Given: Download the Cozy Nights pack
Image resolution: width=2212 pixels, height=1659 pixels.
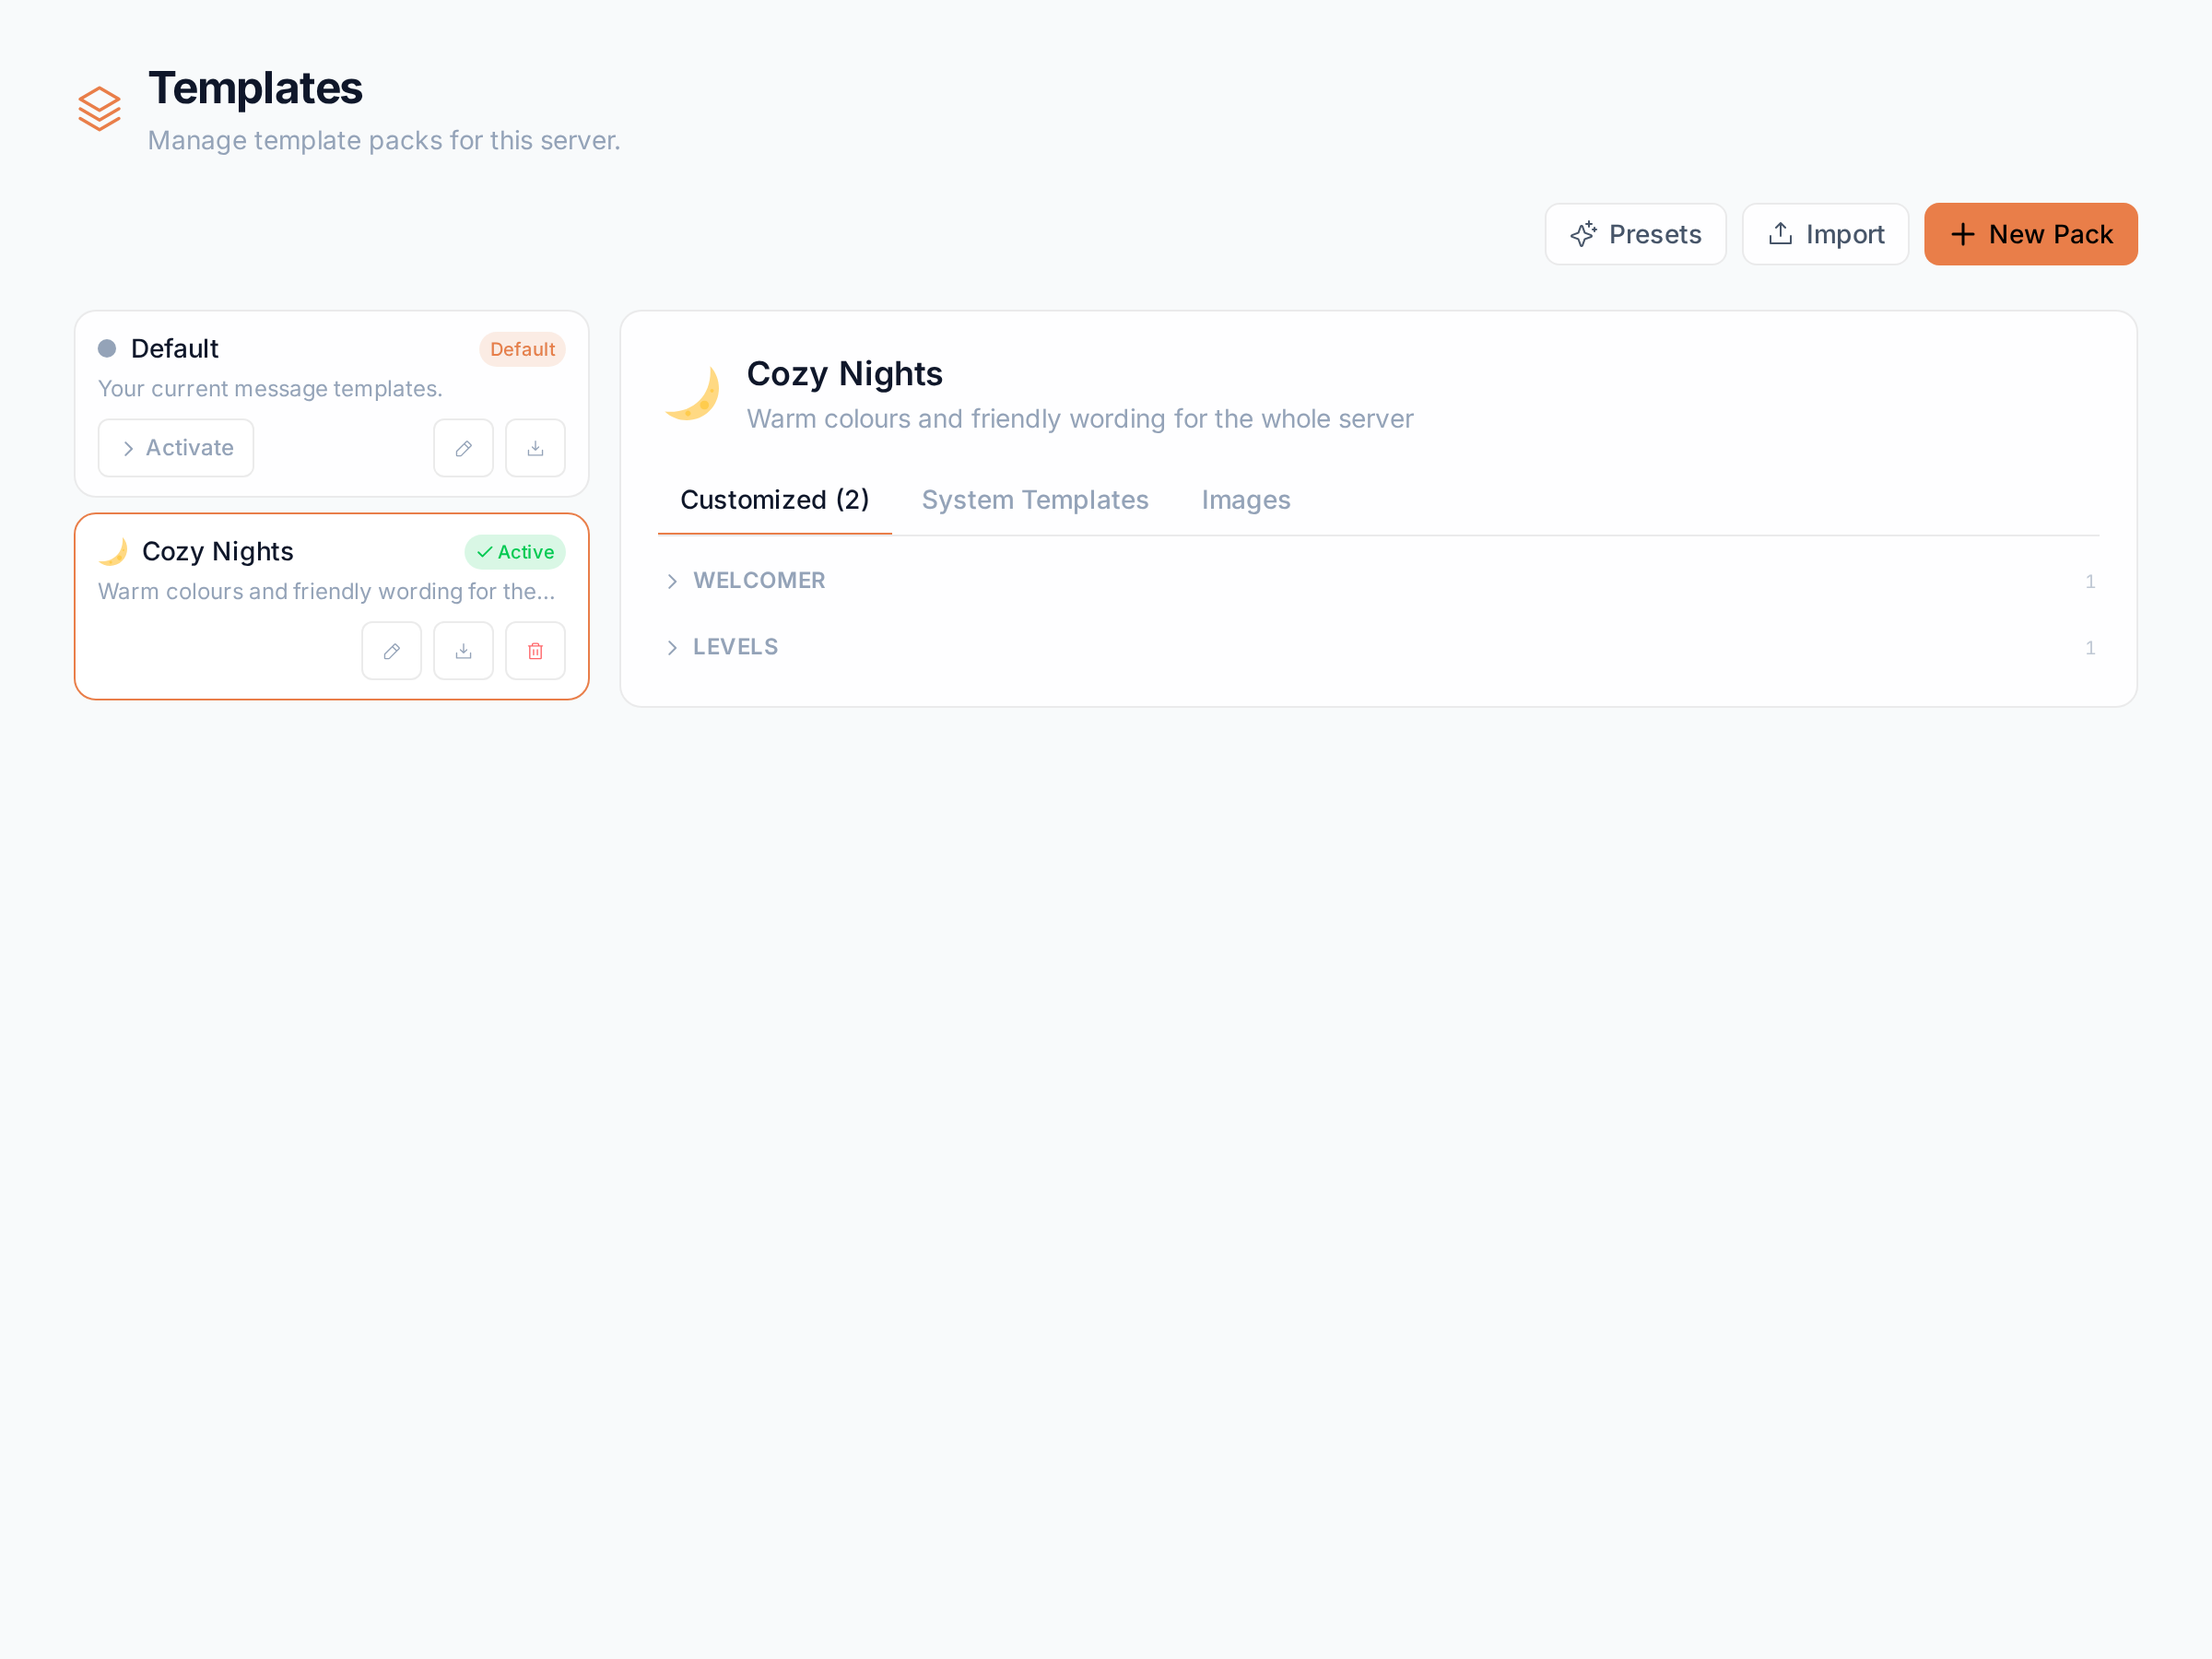Looking at the screenshot, I should 463,651.
